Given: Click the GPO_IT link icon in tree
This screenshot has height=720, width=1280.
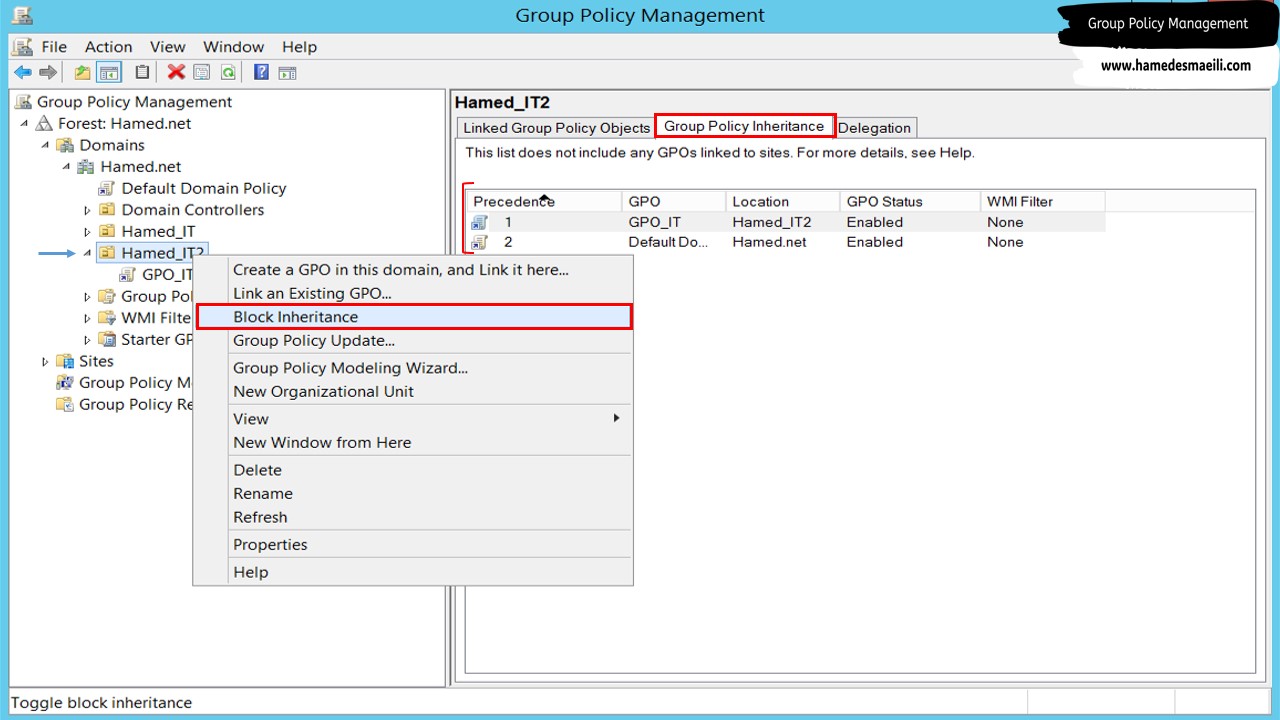Looking at the screenshot, I should point(128,275).
